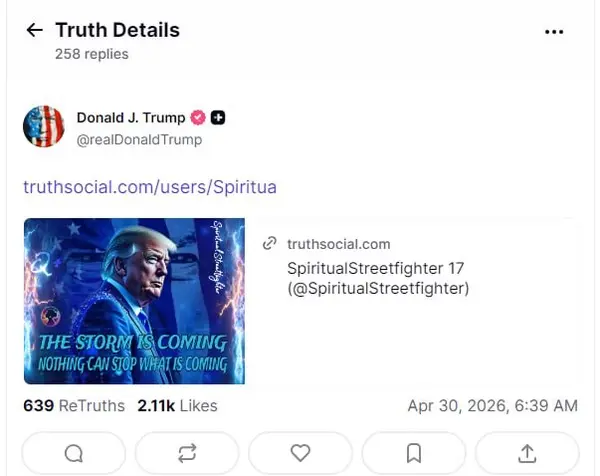This screenshot has height=476, width=600.
Task: Click the chain link icon in the card
Action: point(269,244)
